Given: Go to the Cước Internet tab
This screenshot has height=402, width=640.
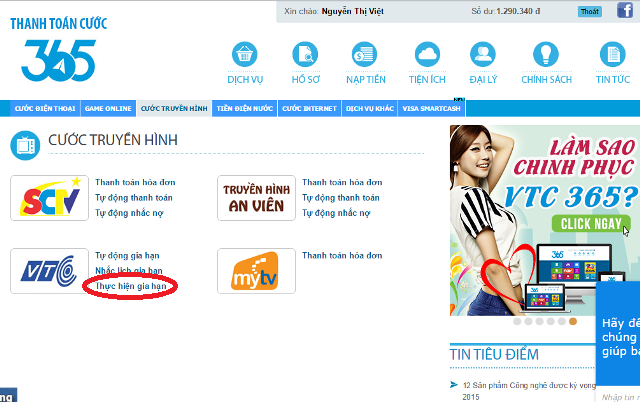Looking at the screenshot, I should point(309,109).
